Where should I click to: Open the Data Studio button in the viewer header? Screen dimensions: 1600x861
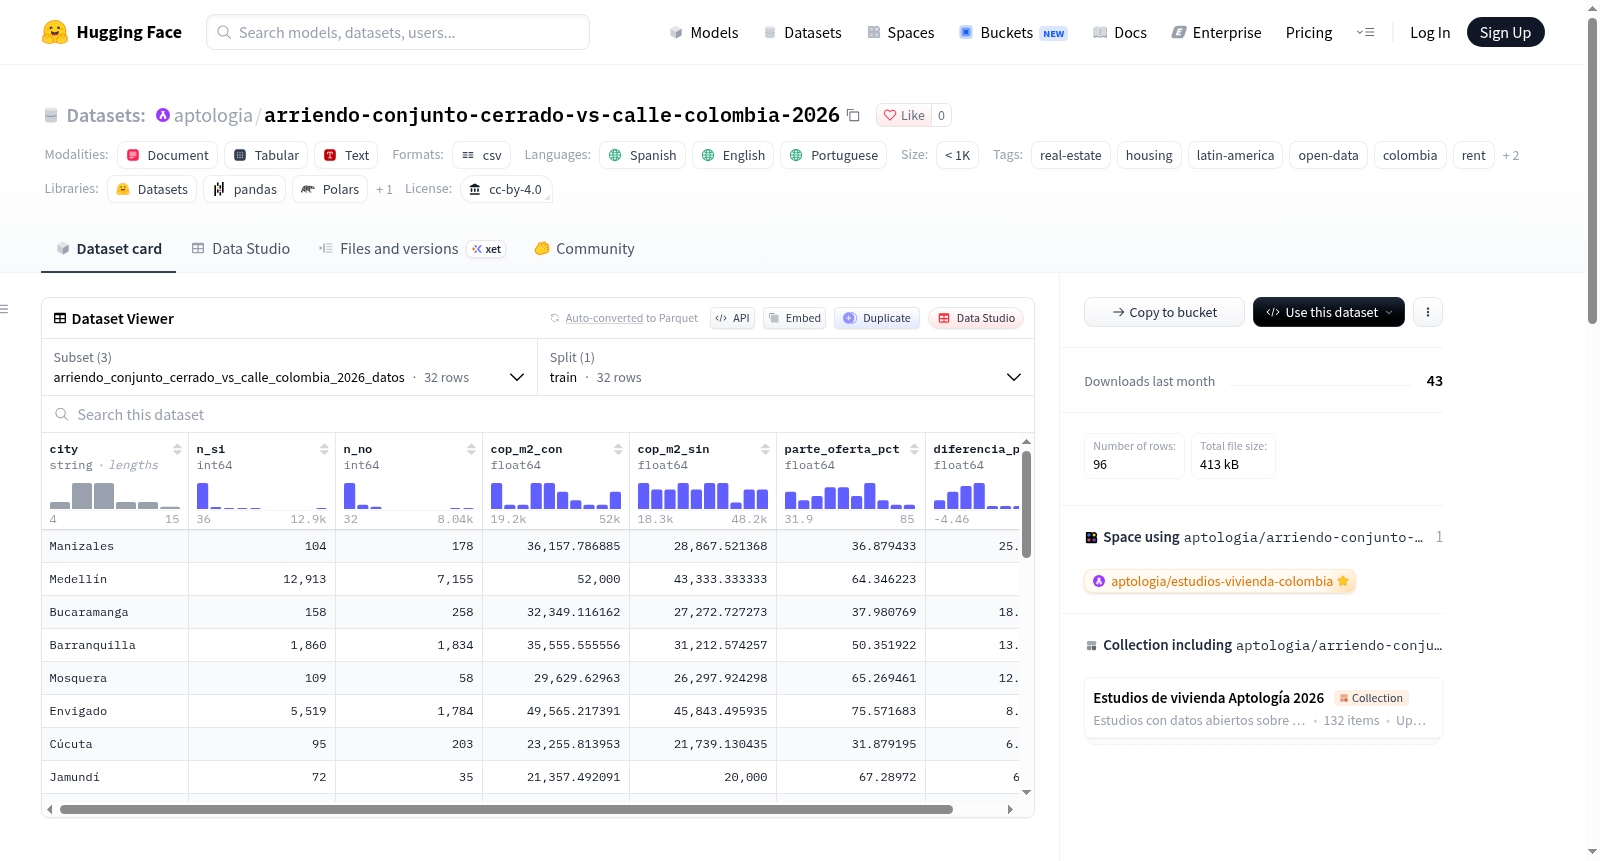975,318
